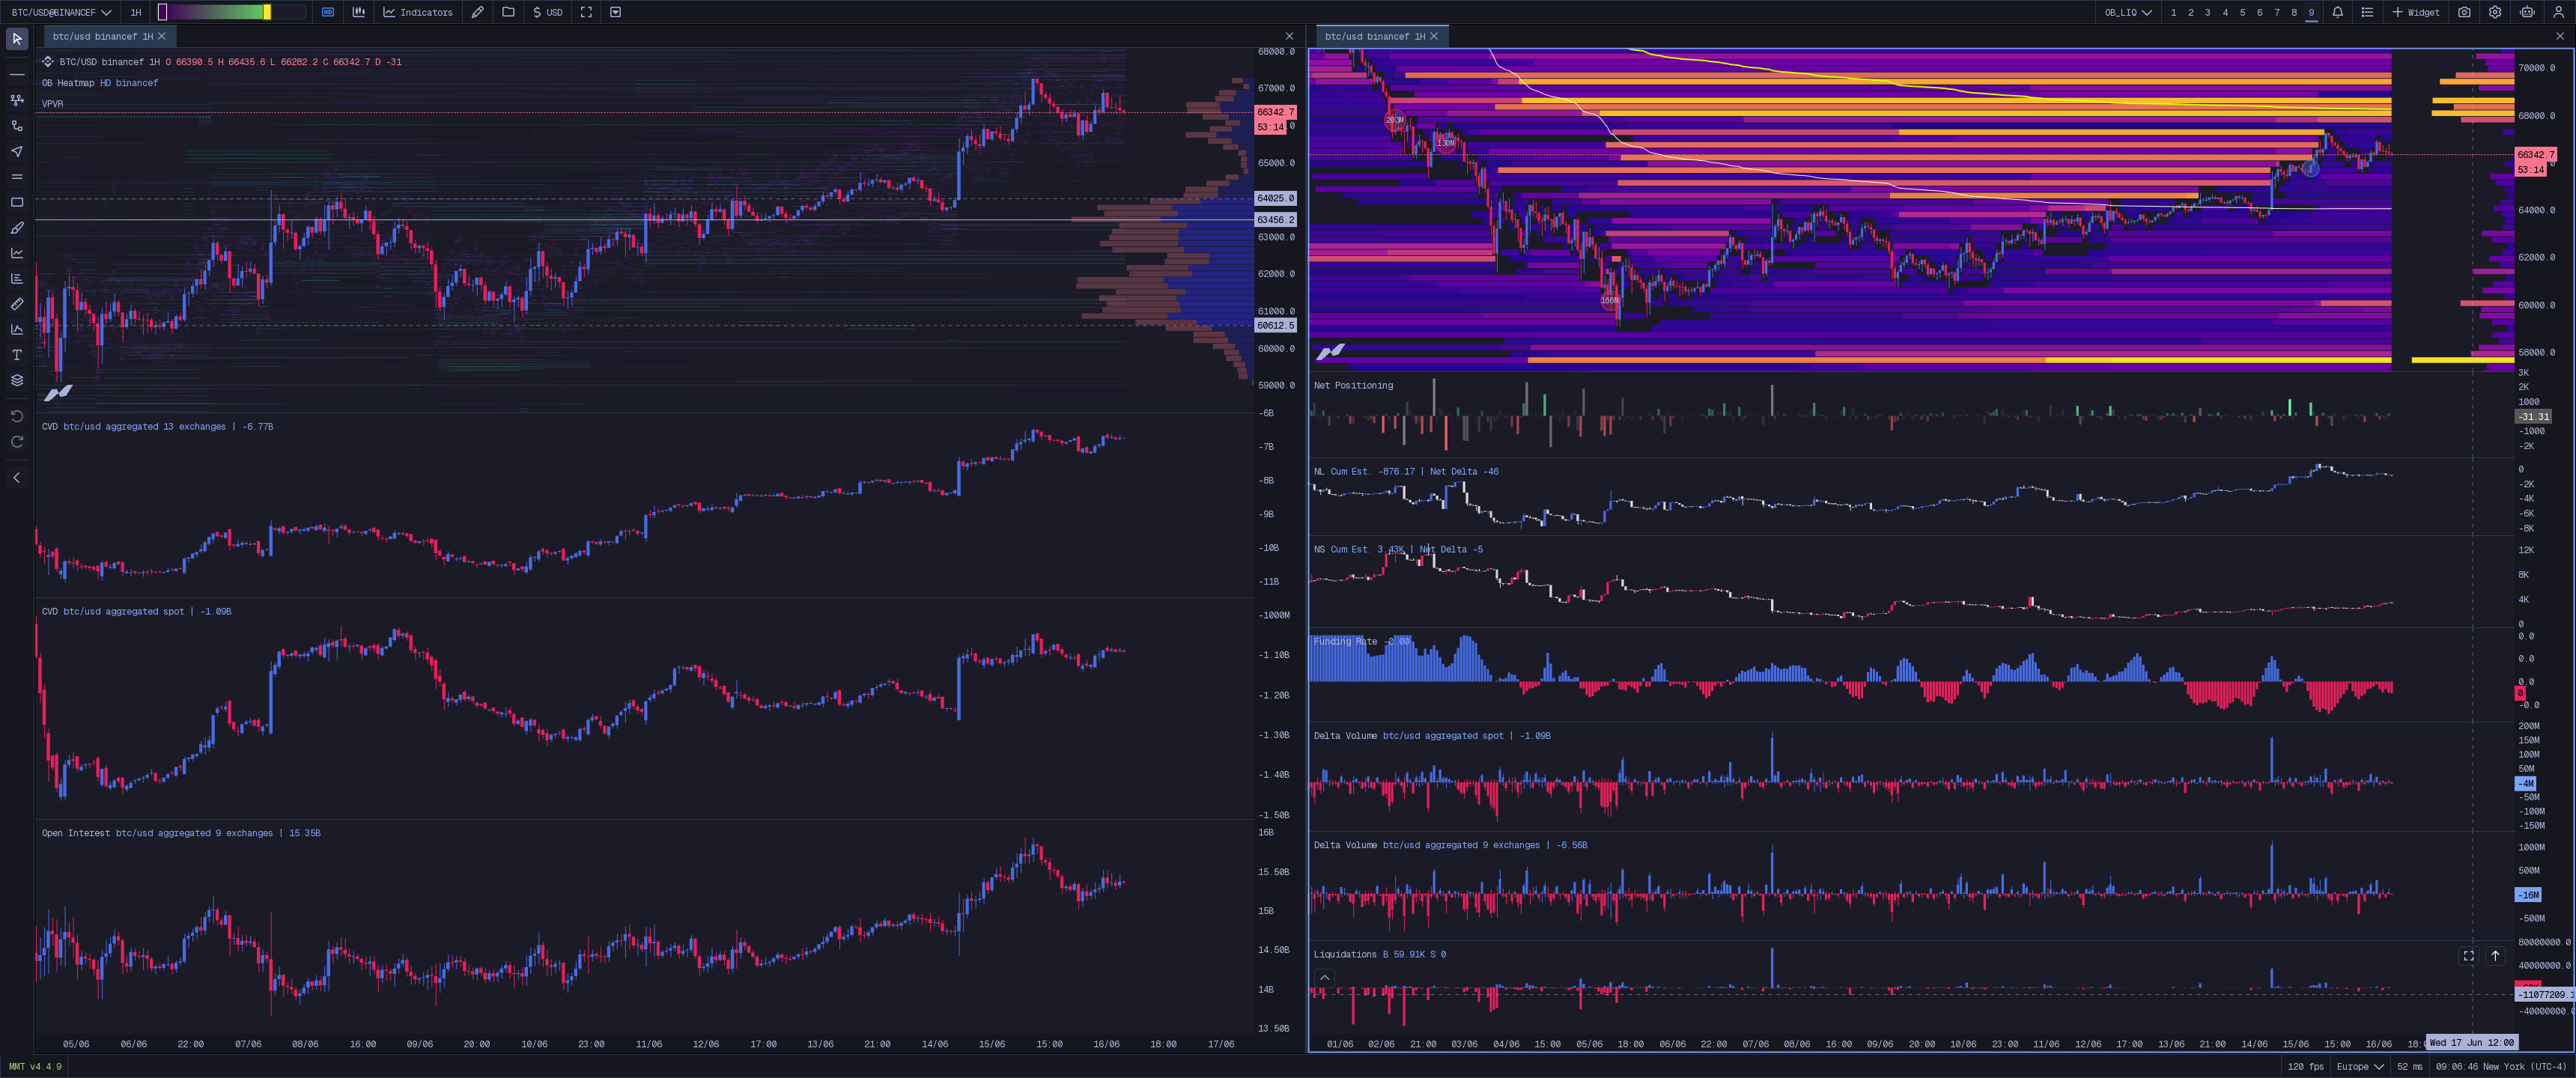Open the candlestick chart type selector
2576x1078 pixels.
click(x=358, y=12)
